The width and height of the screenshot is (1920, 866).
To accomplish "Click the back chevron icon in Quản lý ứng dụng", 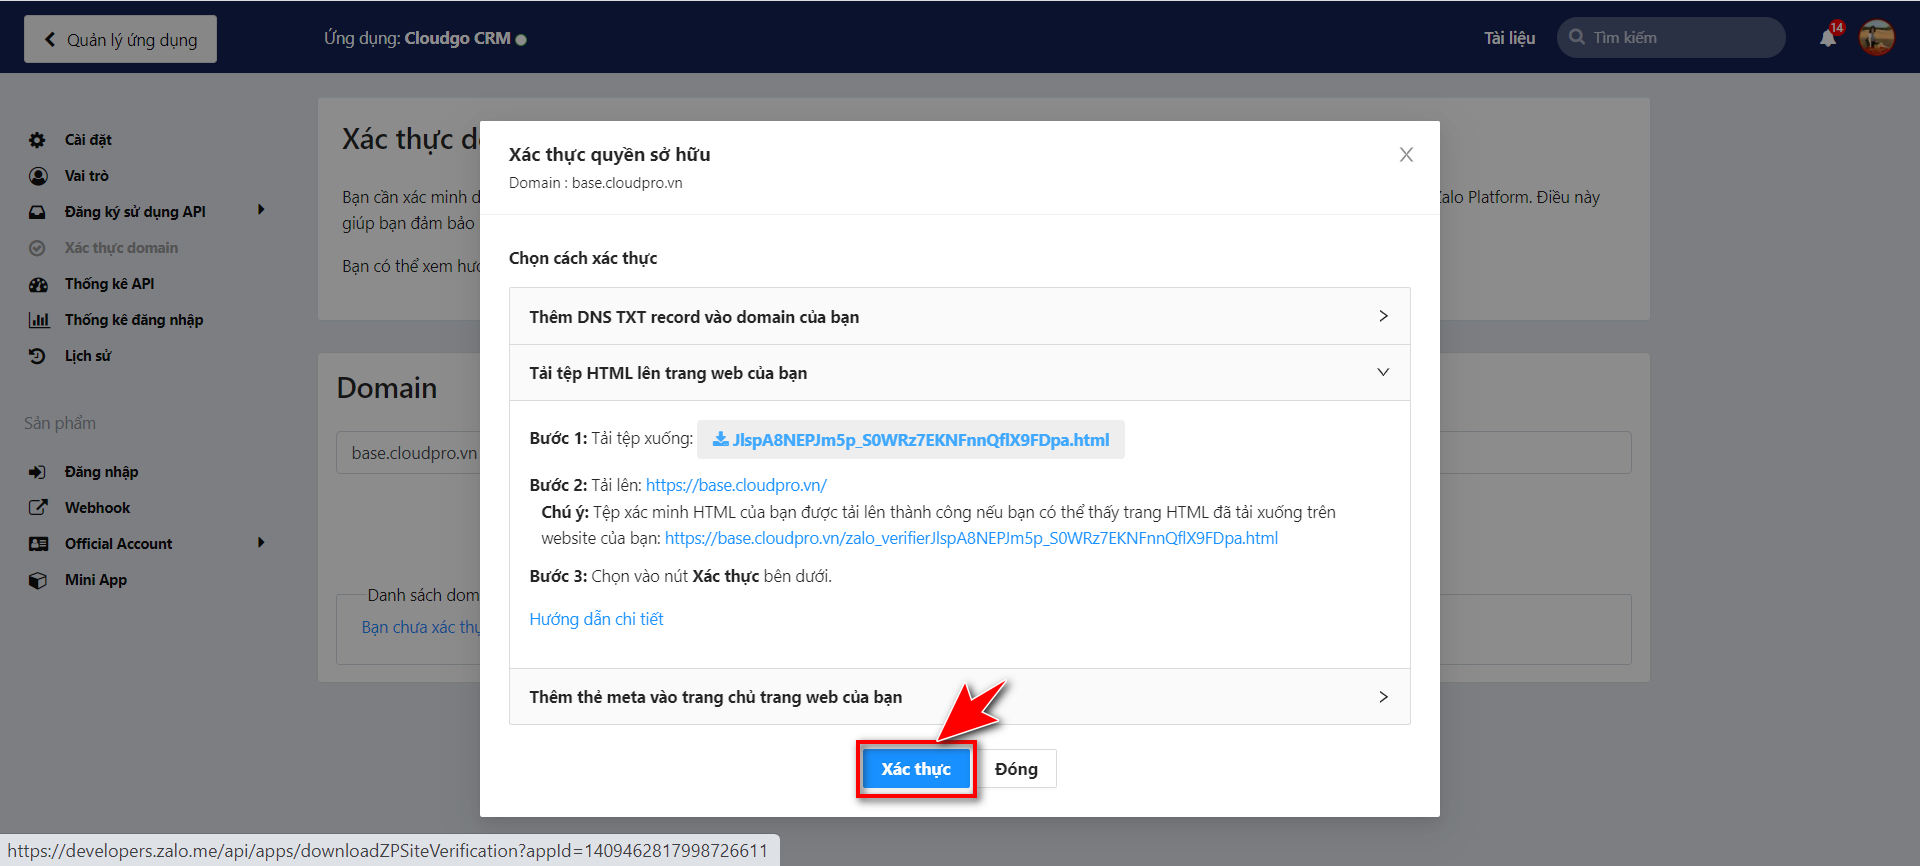I will click(50, 39).
